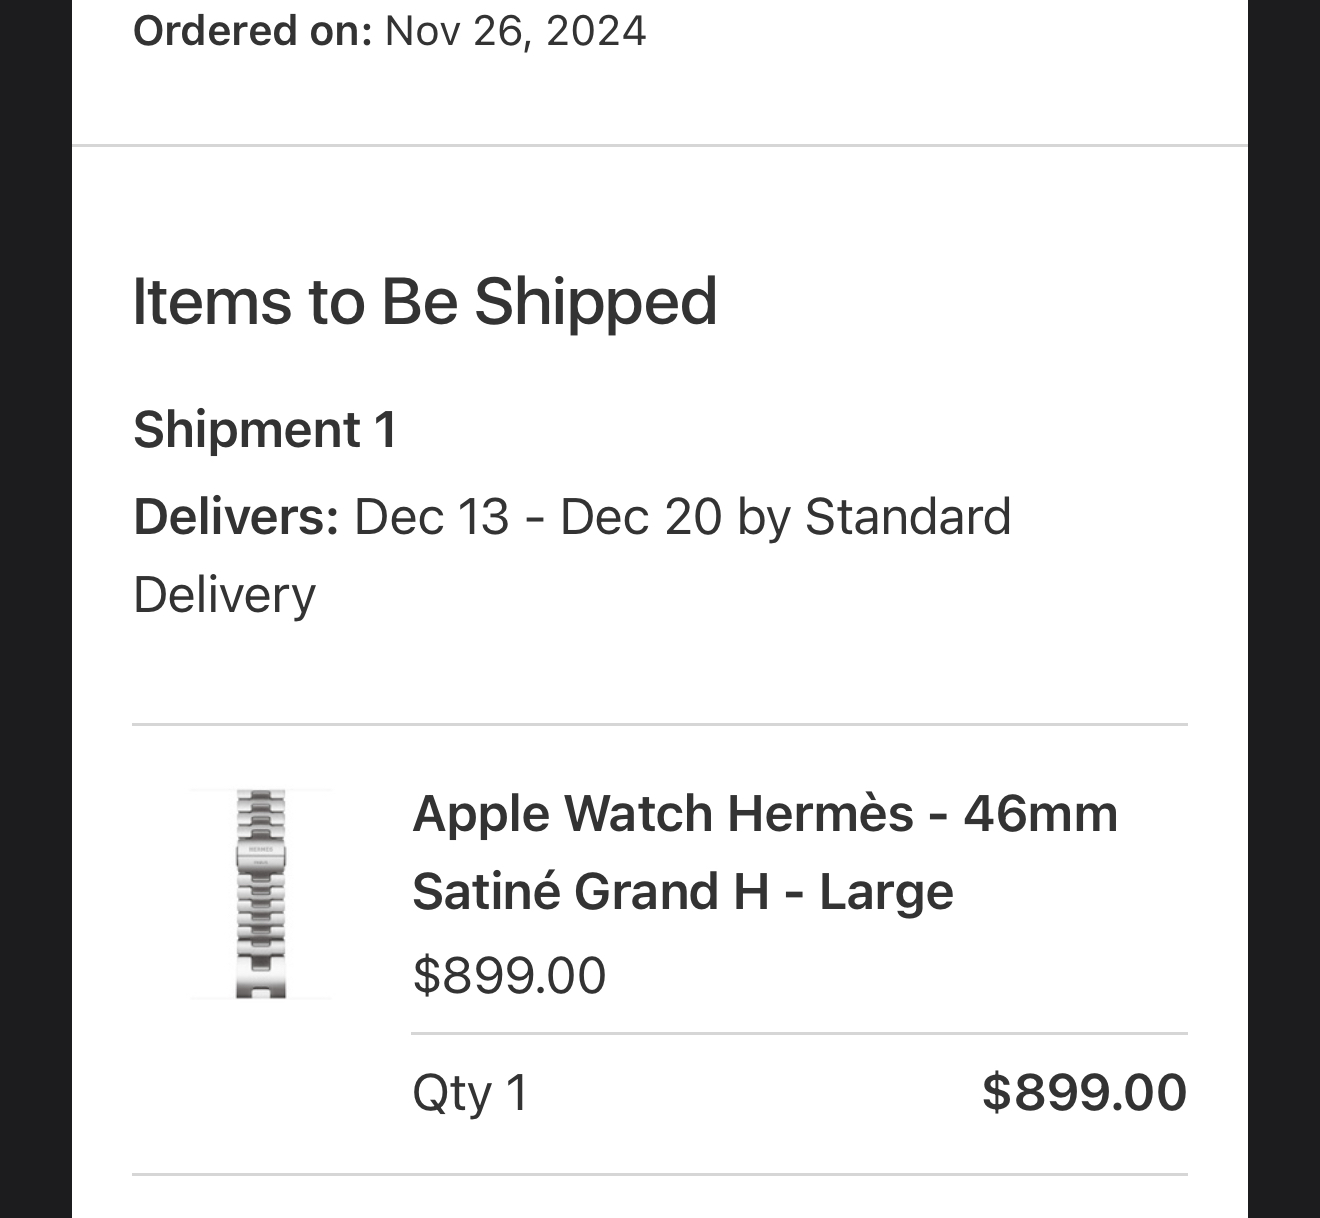Click the bold $899.00 line total
1320x1218 pixels.
click(x=1084, y=1092)
